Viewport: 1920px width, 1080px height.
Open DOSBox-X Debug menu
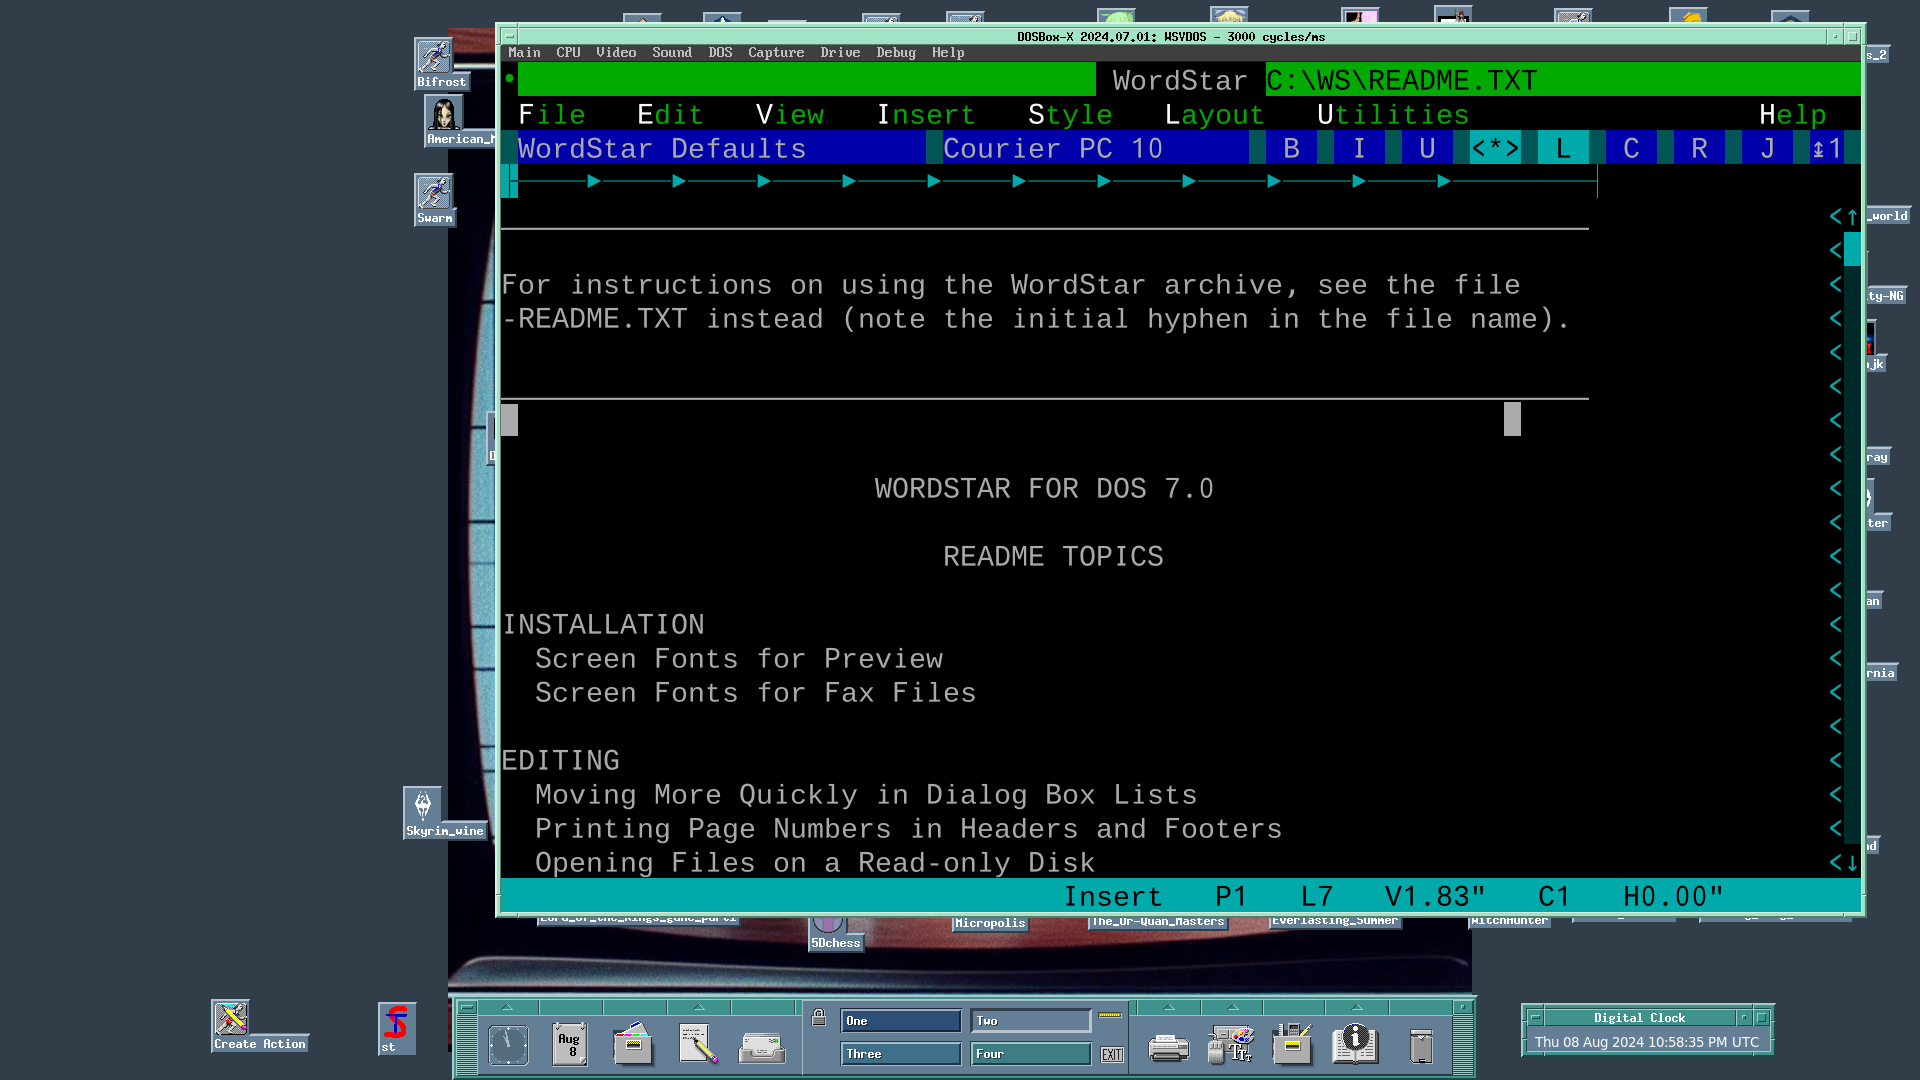coord(896,53)
